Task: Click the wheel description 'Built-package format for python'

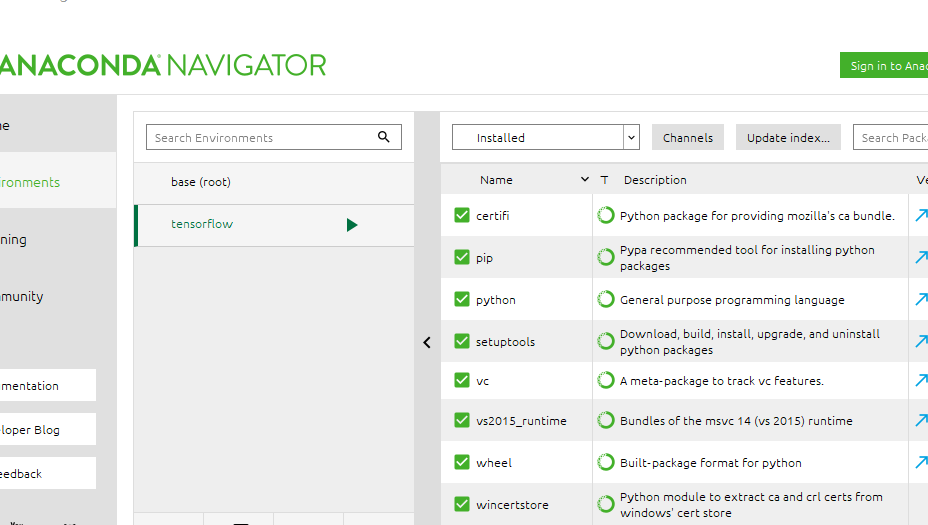Action: 711,463
